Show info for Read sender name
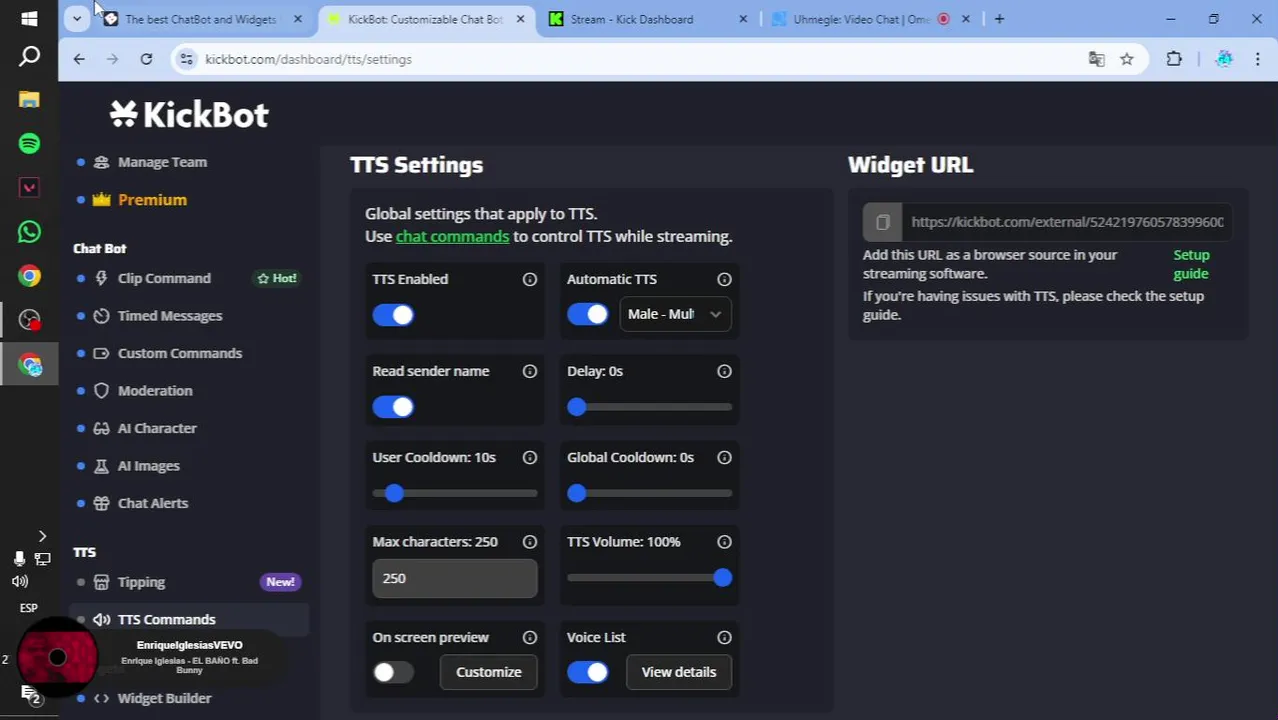Viewport: 1278px width, 720px height. pos(530,371)
